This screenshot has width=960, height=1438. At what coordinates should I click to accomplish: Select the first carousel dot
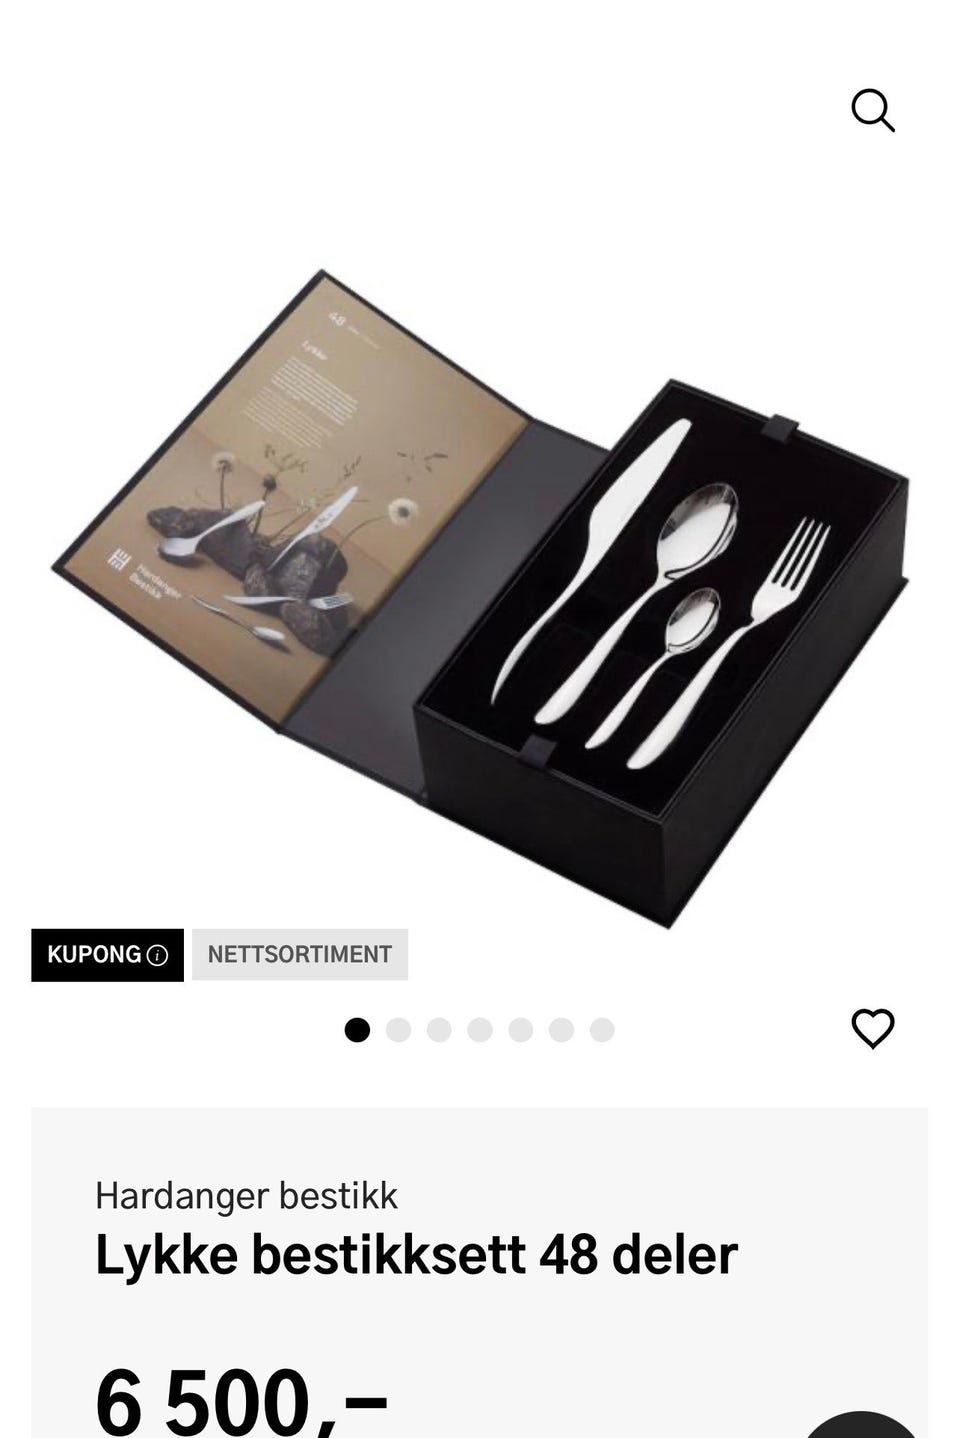pos(357,1030)
